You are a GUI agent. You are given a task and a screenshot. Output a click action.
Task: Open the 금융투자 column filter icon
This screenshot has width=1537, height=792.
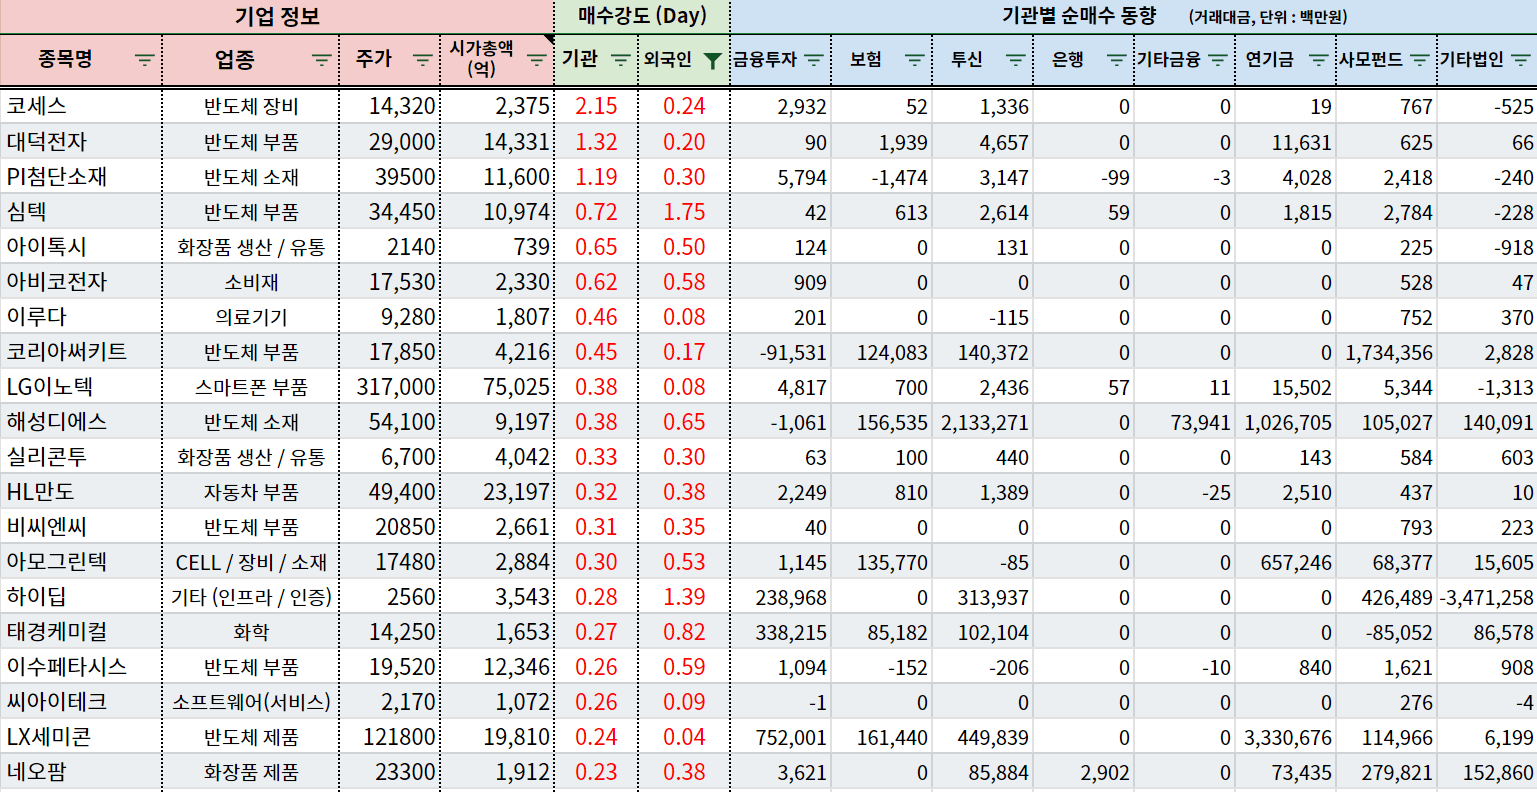point(814,60)
